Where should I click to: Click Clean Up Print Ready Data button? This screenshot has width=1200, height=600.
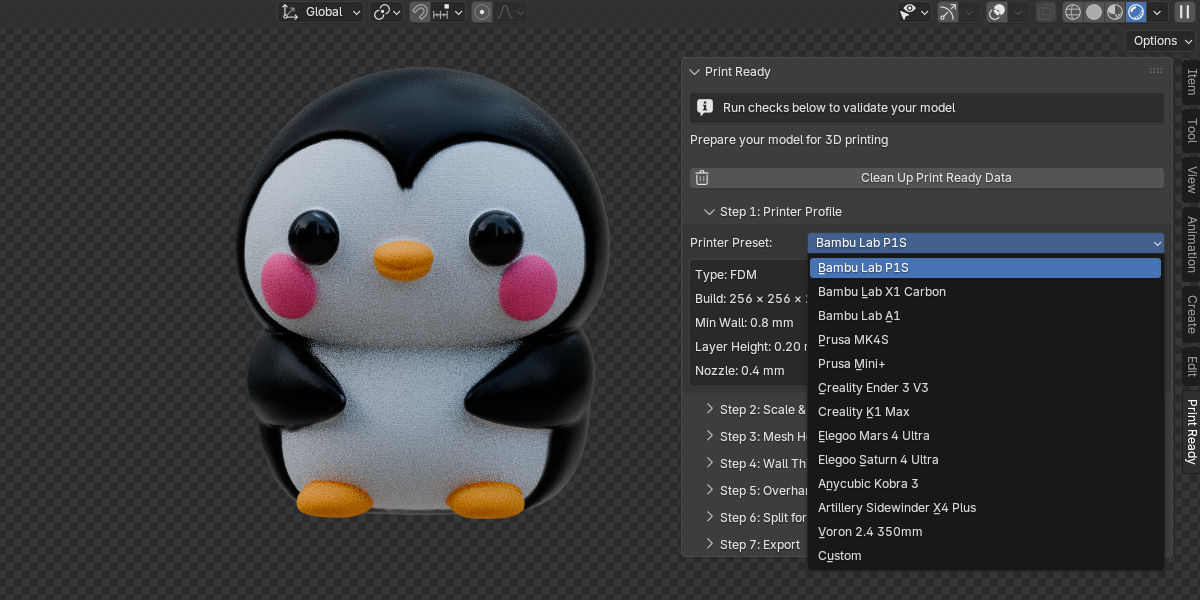[x=927, y=178]
